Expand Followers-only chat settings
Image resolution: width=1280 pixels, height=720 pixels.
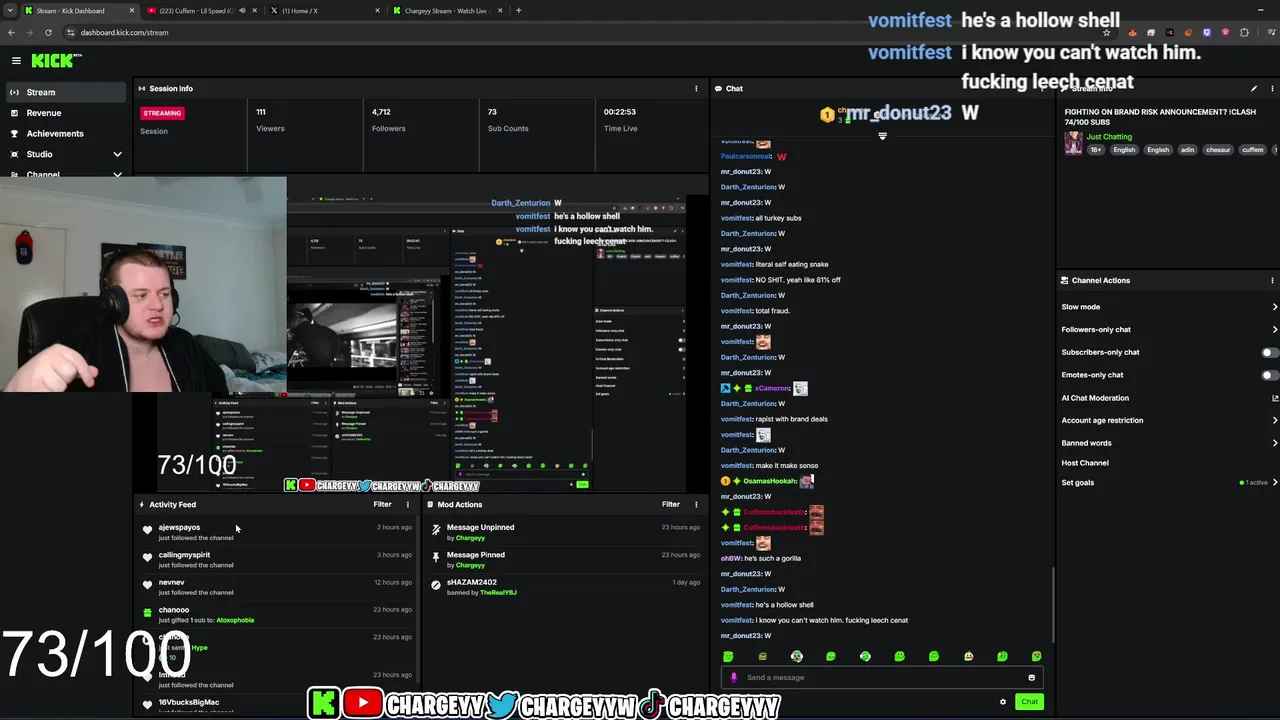coord(1275,329)
